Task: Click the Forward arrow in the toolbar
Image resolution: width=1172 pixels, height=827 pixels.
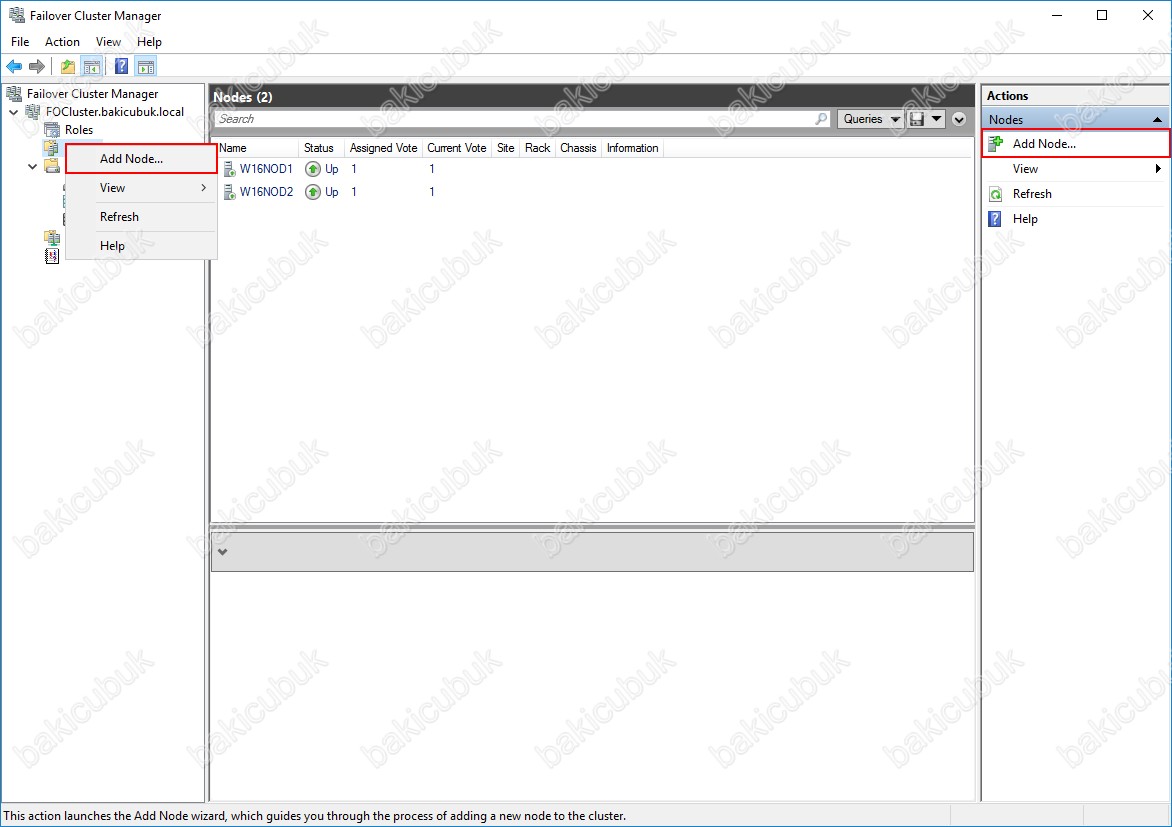Action: pyautogui.click(x=37, y=67)
